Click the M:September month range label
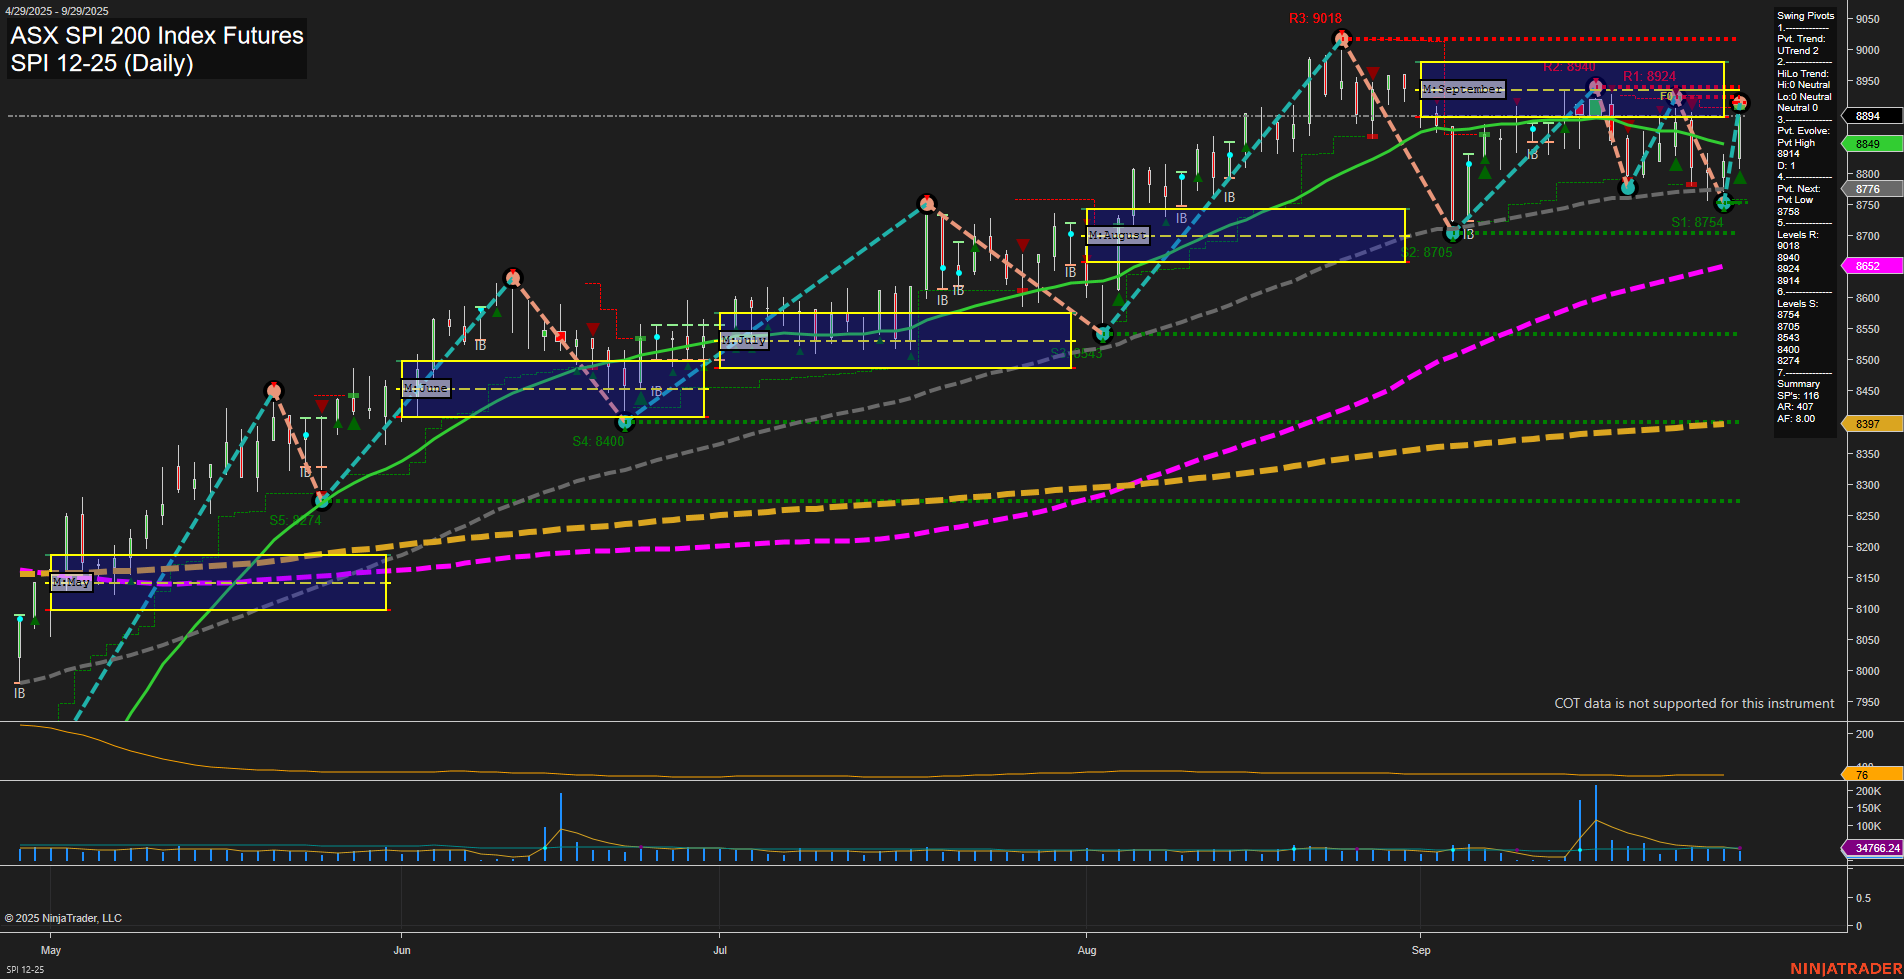Image resolution: width=1904 pixels, height=979 pixels. [x=1463, y=89]
